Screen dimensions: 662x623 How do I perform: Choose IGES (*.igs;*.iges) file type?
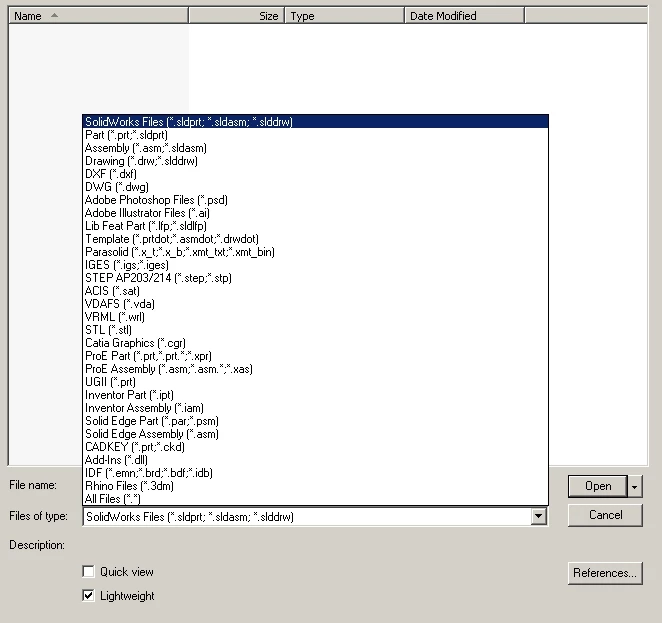pyautogui.click(x=315, y=265)
